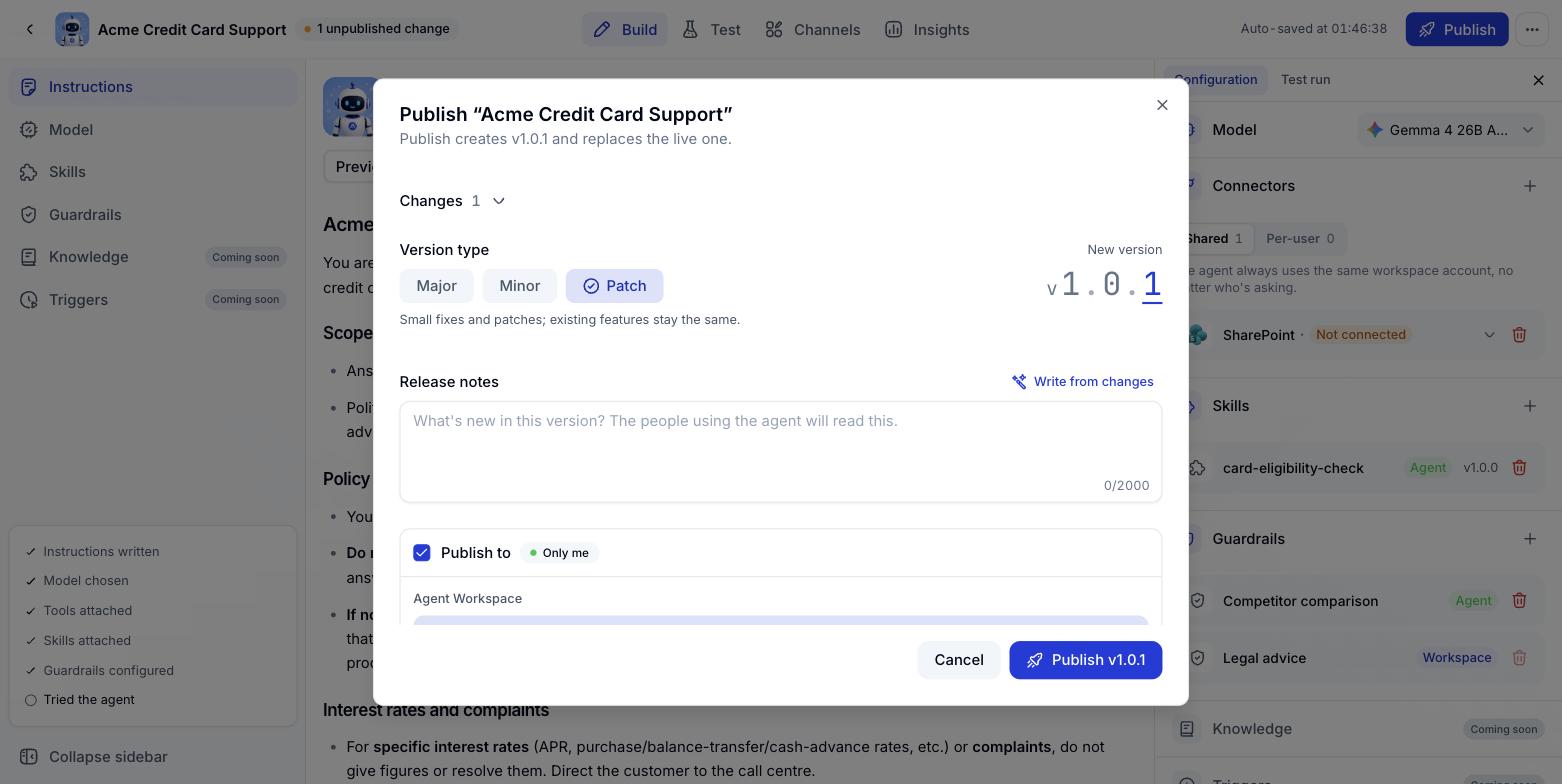The width and height of the screenshot is (1562, 784).
Task: Click the Collapse sidebar icon
Action: click(29, 757)
